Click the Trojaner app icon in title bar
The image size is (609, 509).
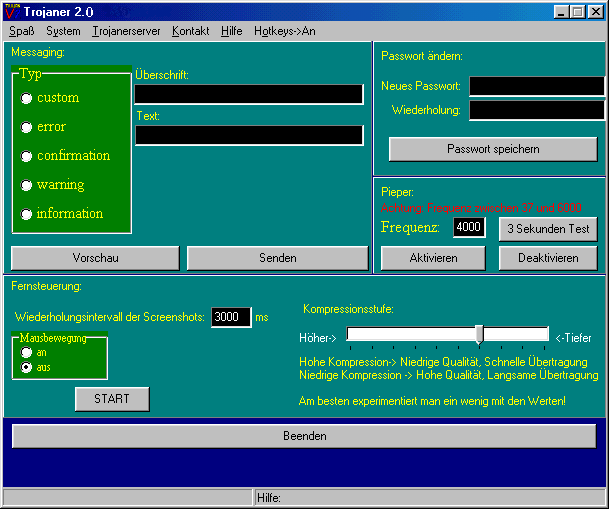pos(12,11)
